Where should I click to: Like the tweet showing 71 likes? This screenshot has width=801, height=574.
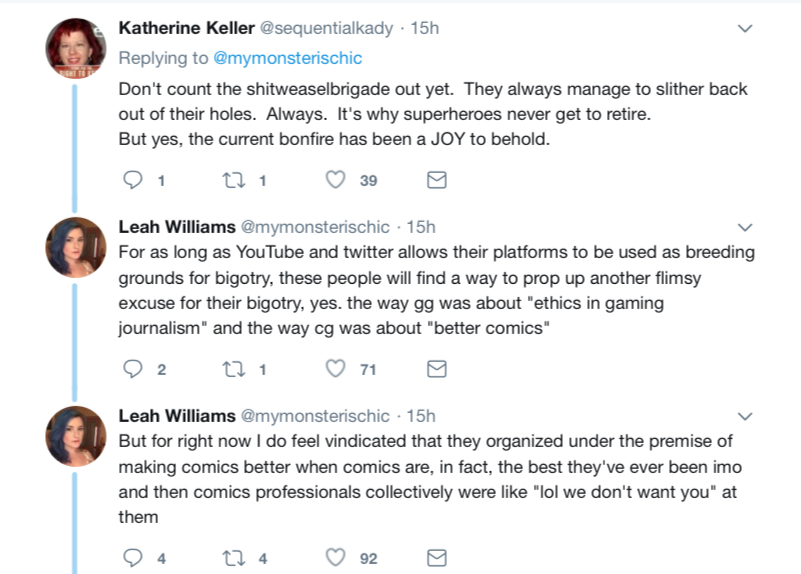tap(336, 369)
